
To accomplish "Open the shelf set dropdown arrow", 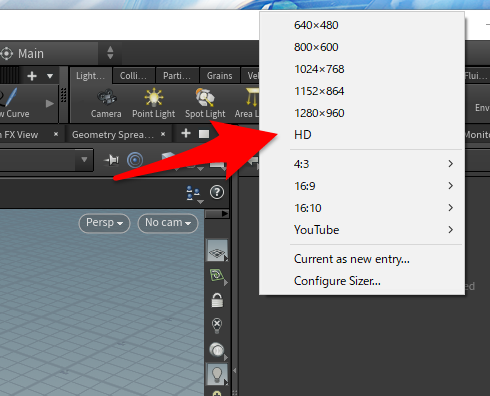I will click(50, 76).
